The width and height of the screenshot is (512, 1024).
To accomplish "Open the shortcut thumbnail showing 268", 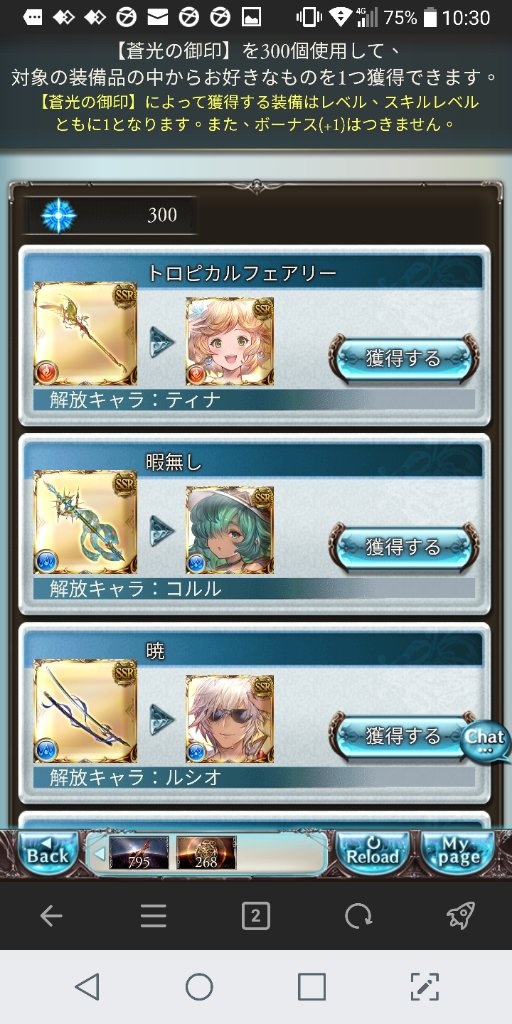I will pos(206,854).
